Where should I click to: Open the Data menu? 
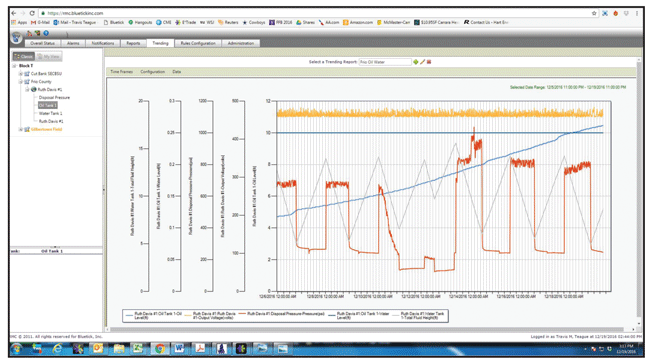tap(177, 72)
